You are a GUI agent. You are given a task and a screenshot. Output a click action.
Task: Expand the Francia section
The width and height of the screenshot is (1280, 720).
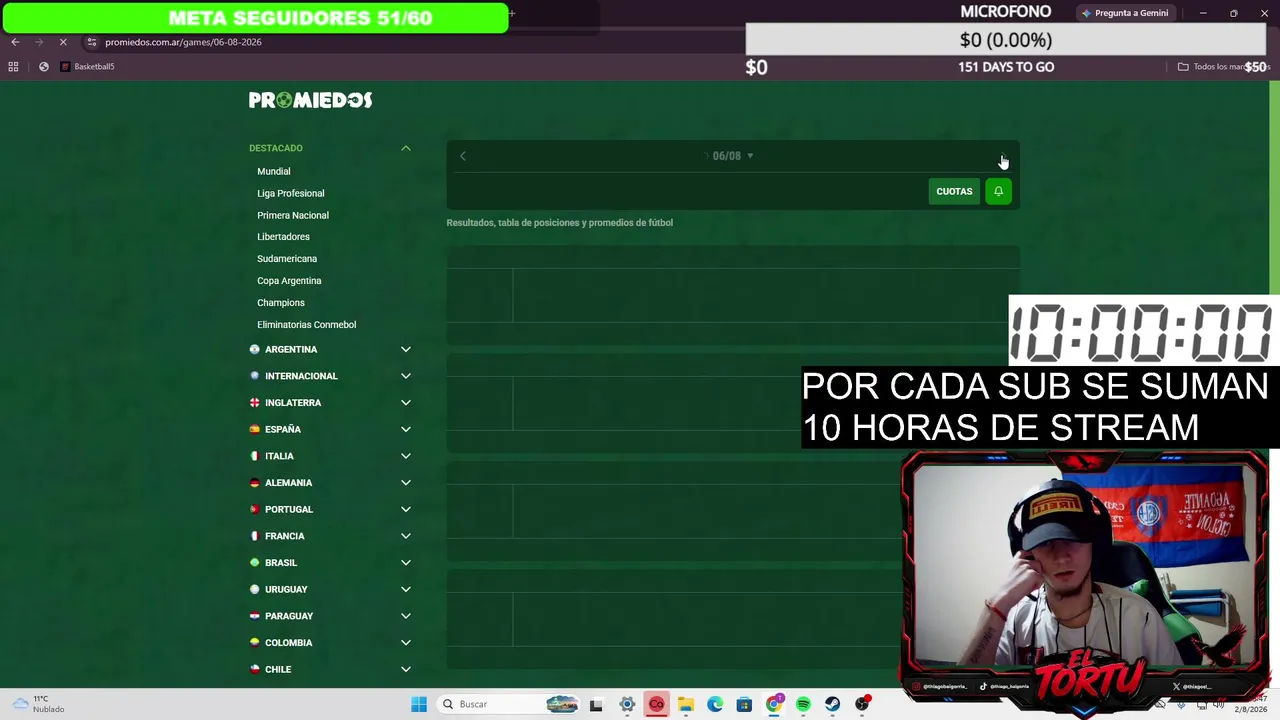[x=406, y=536]
